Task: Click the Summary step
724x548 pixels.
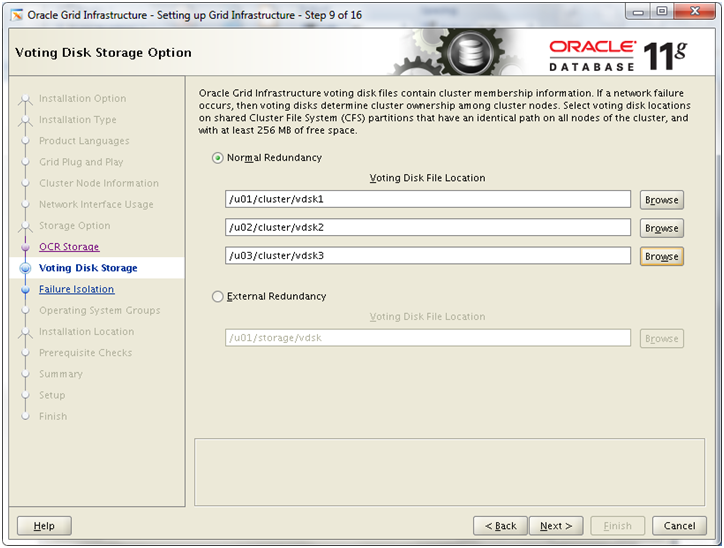Action: (x=60, y=374)
